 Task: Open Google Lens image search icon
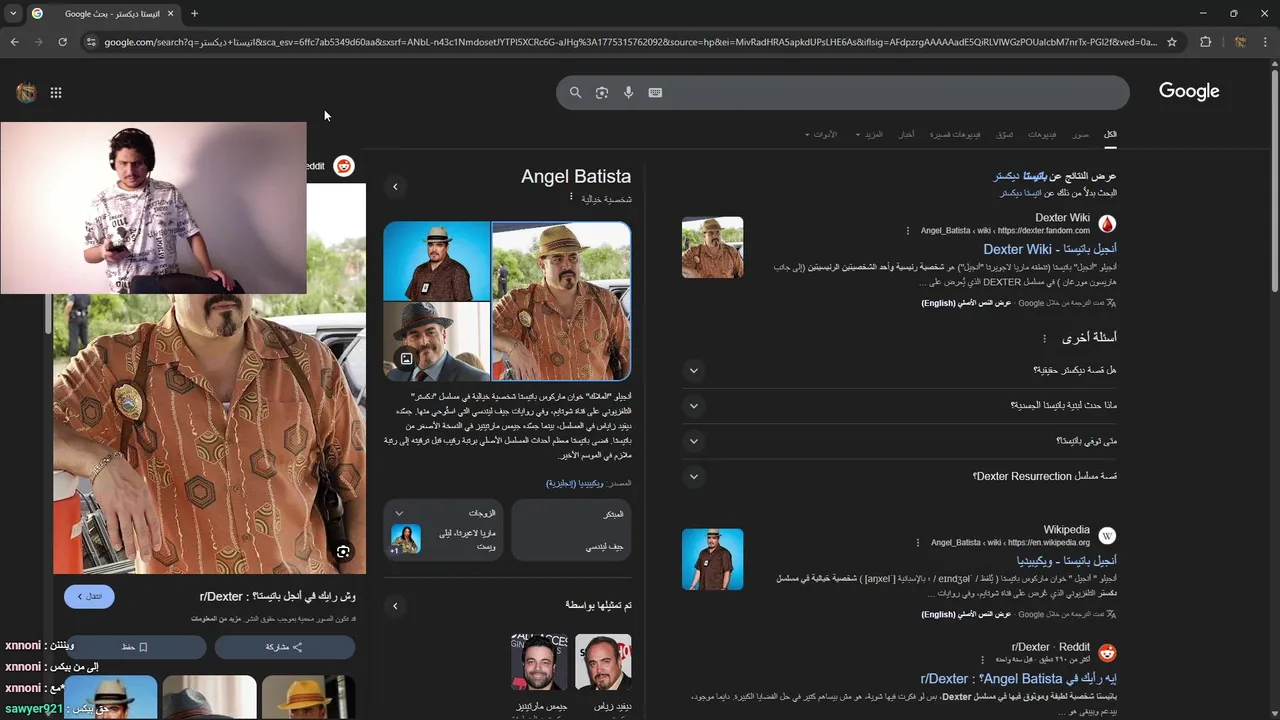click(x=602, y=92)
